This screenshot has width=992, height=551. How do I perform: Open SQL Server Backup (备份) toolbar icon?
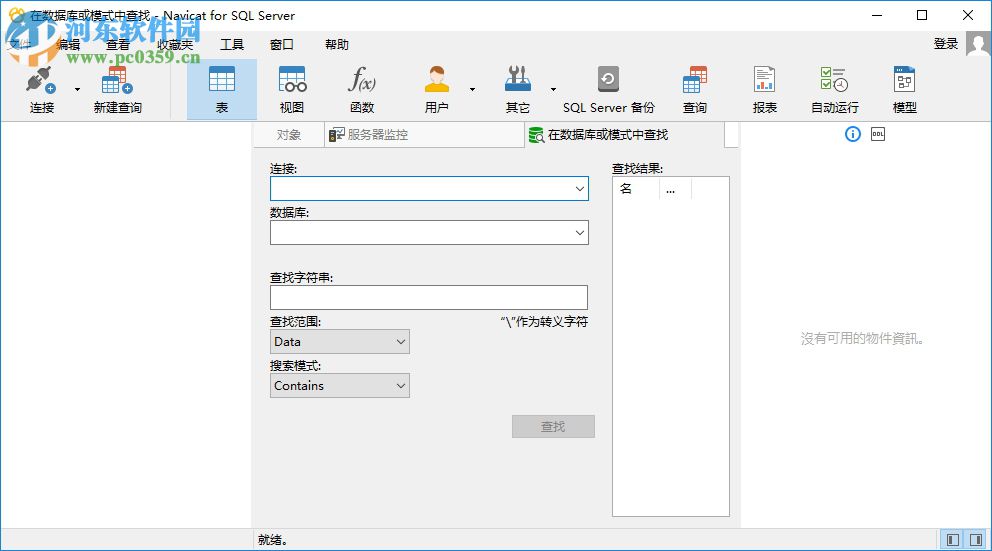point(609,90)
